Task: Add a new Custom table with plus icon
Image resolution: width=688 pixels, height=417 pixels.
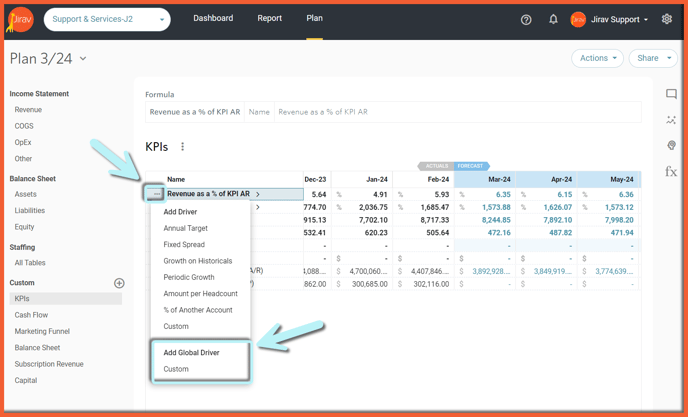Action: click(119, 283)
